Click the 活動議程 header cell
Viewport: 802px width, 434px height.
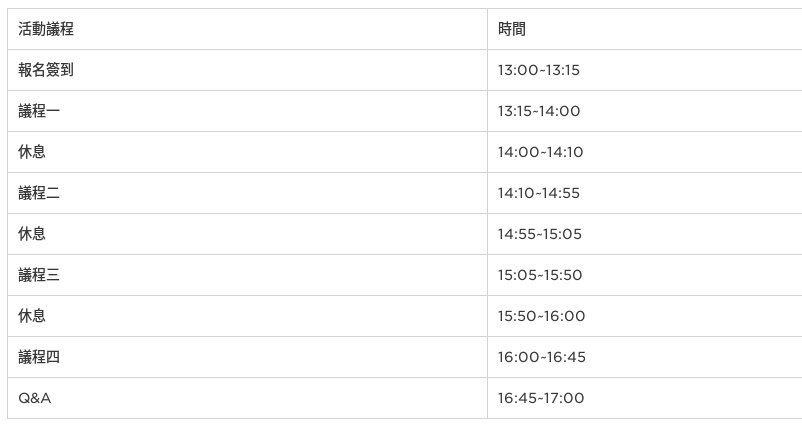coord(247,29)
